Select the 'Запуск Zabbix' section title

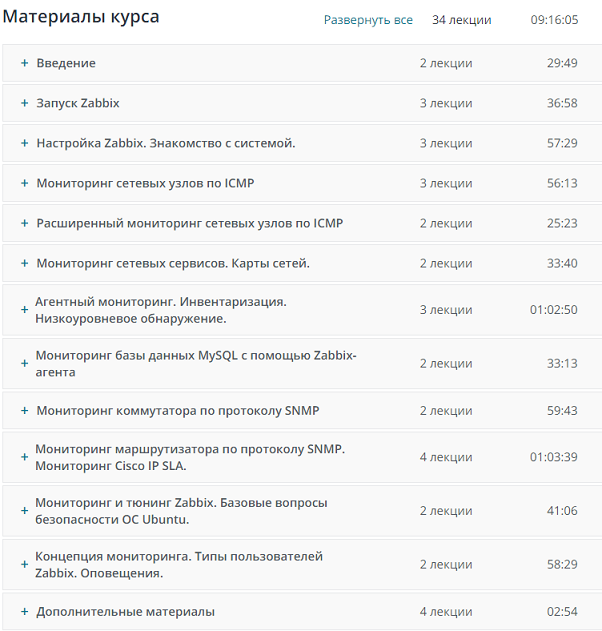78,103
